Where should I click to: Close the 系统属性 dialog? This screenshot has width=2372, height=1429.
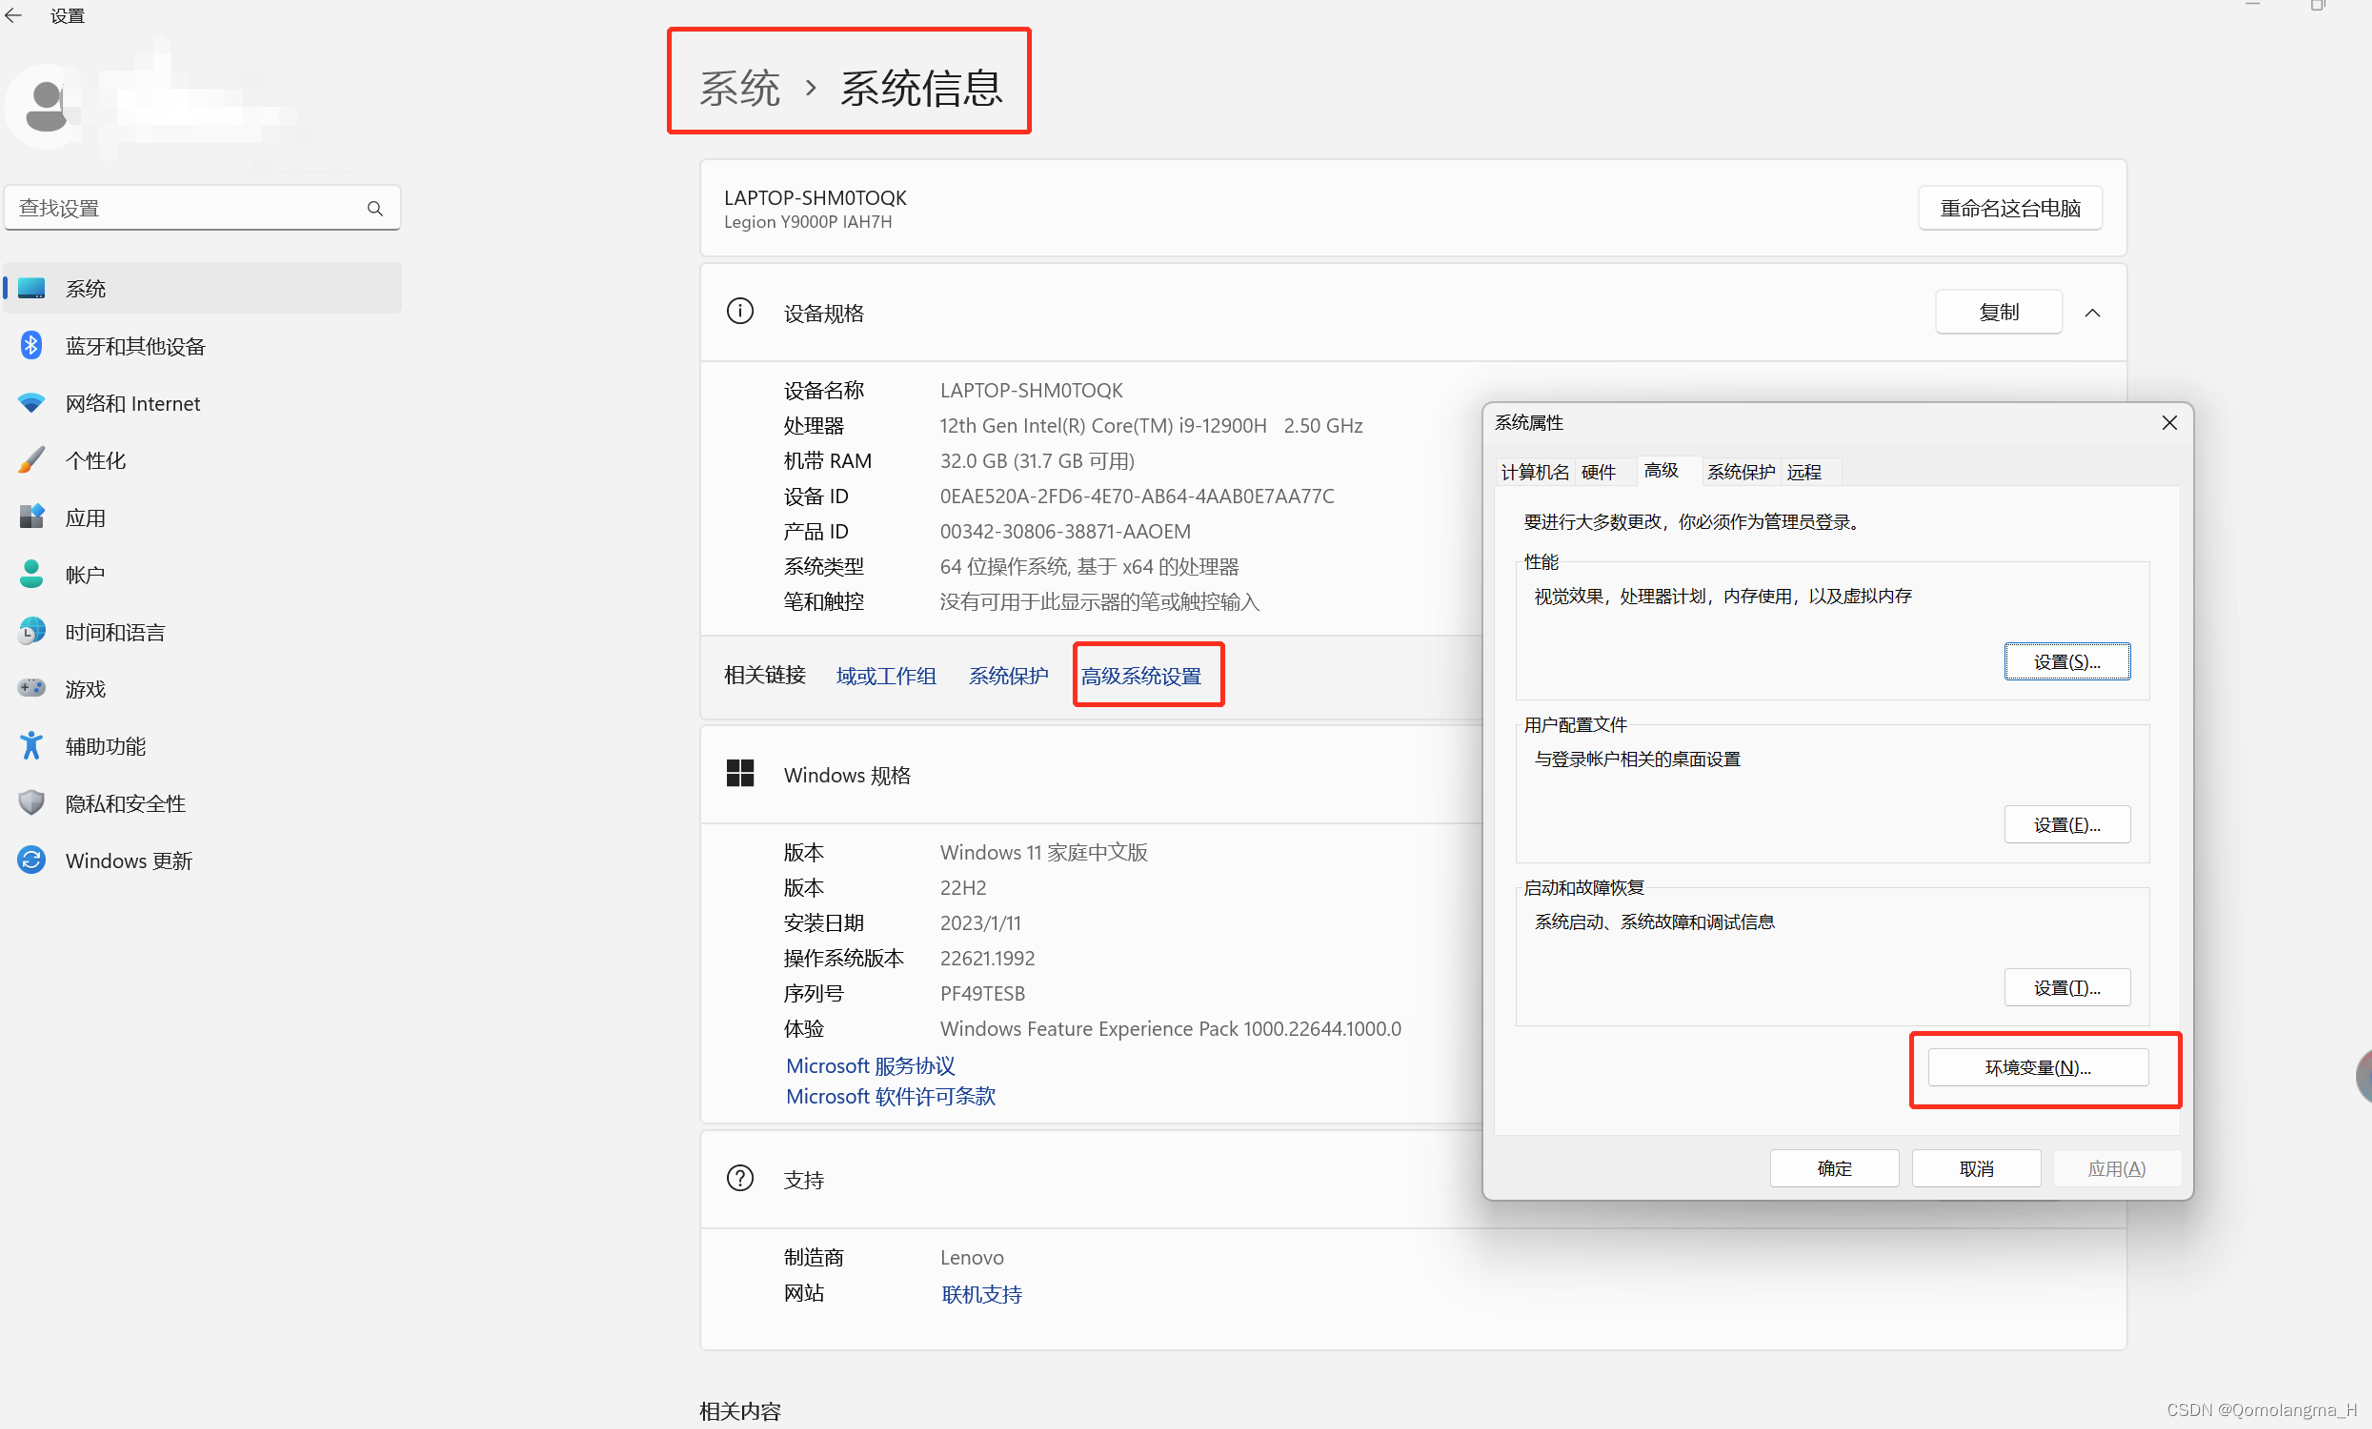[x=2168, y=423]
